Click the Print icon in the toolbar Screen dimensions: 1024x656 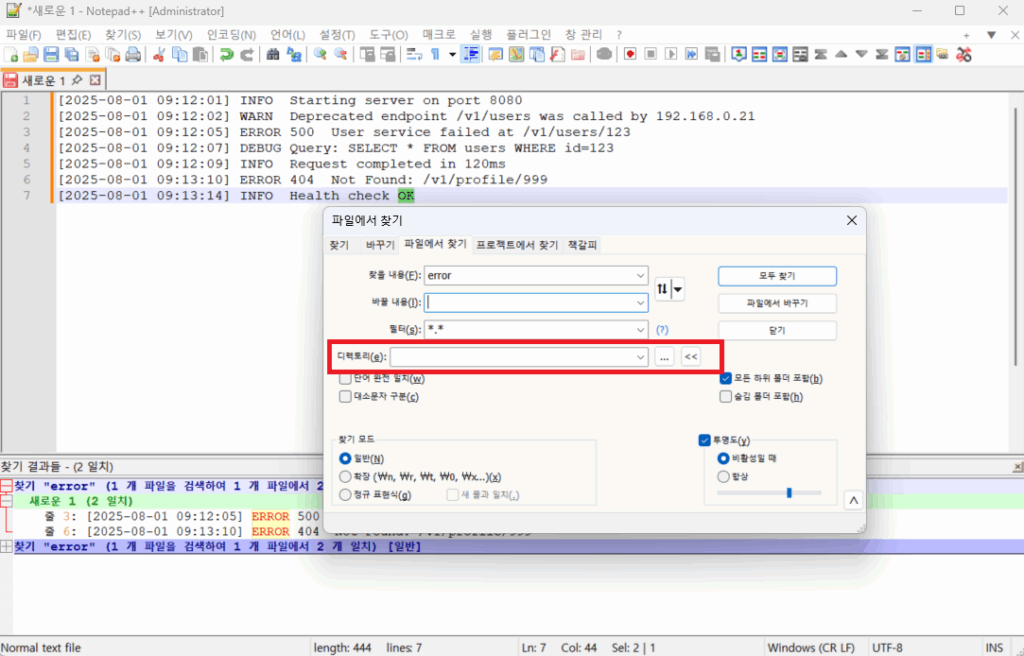pos(133,54)
